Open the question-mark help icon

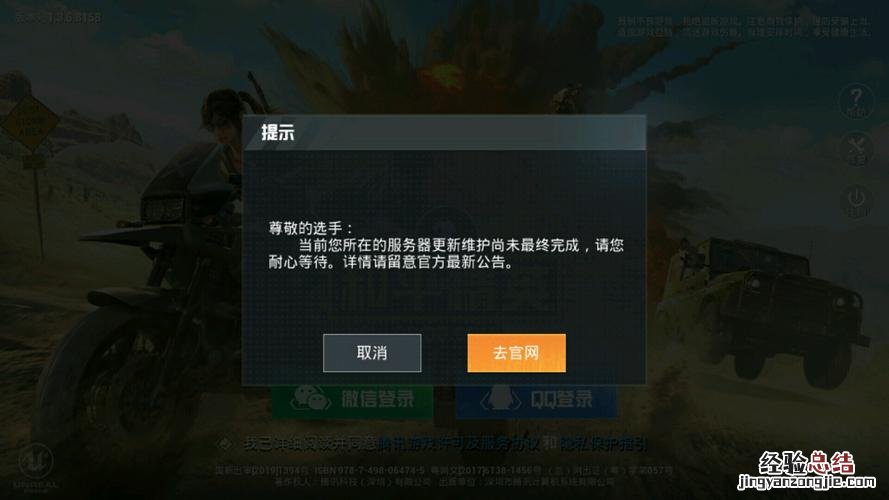tap(856, 101)
